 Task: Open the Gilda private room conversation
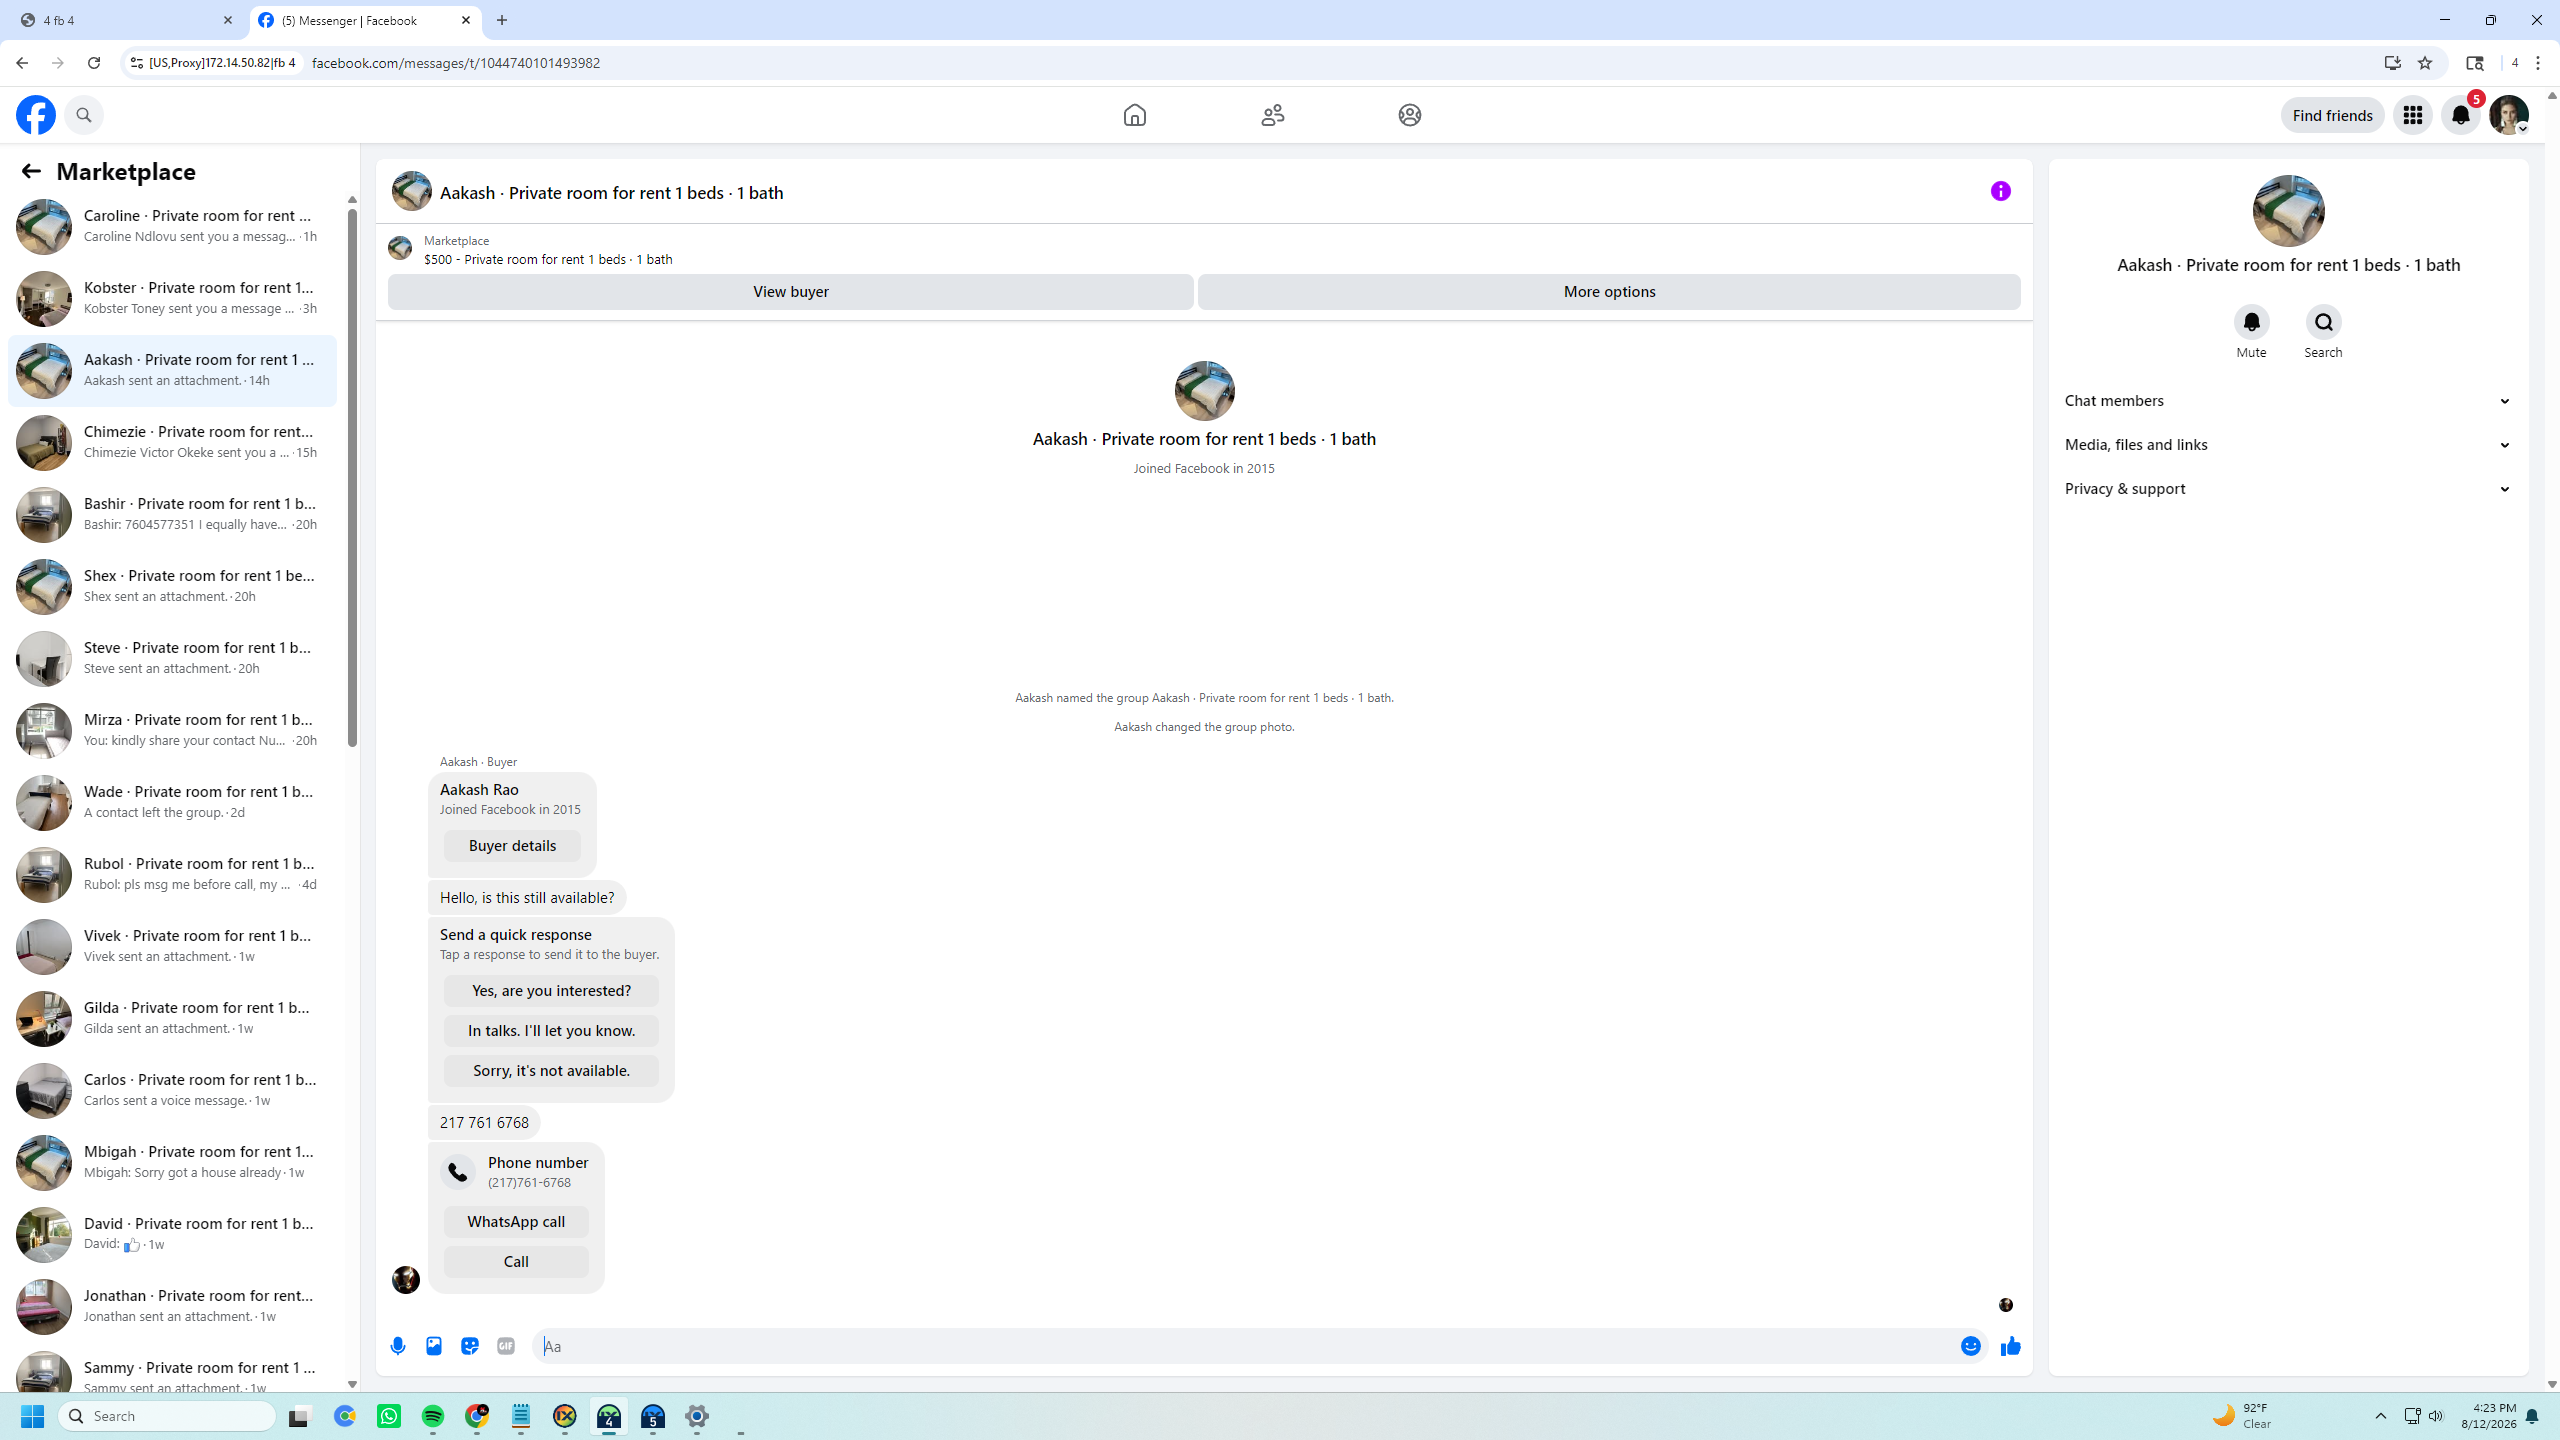tap(172, 1018)
